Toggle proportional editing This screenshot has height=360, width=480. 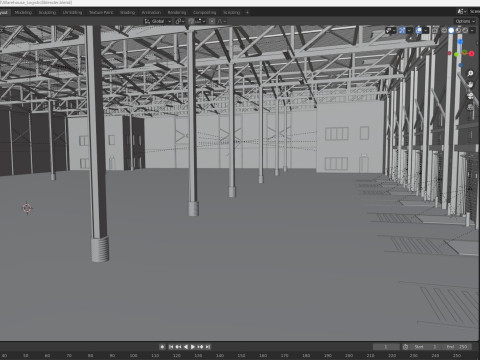click(x=212, y=21)
